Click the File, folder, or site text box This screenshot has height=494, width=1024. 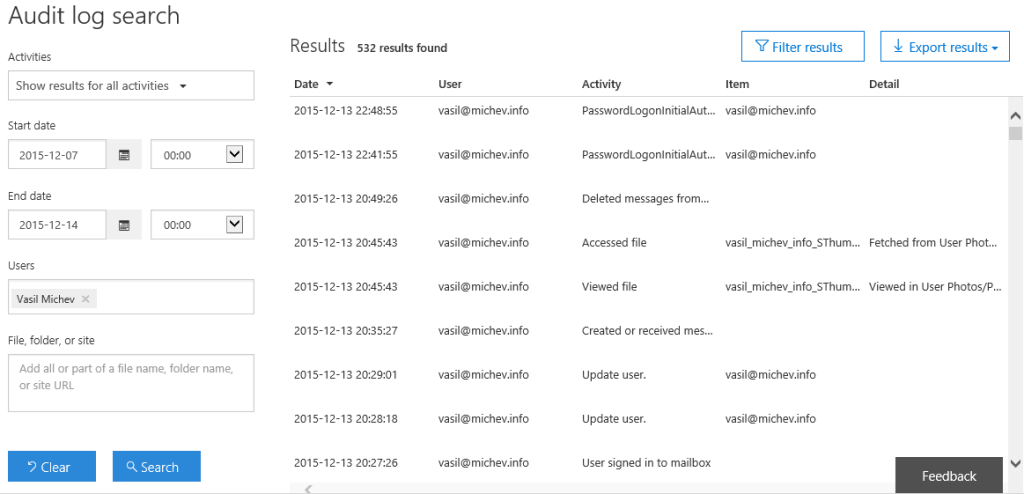[131, 383]
